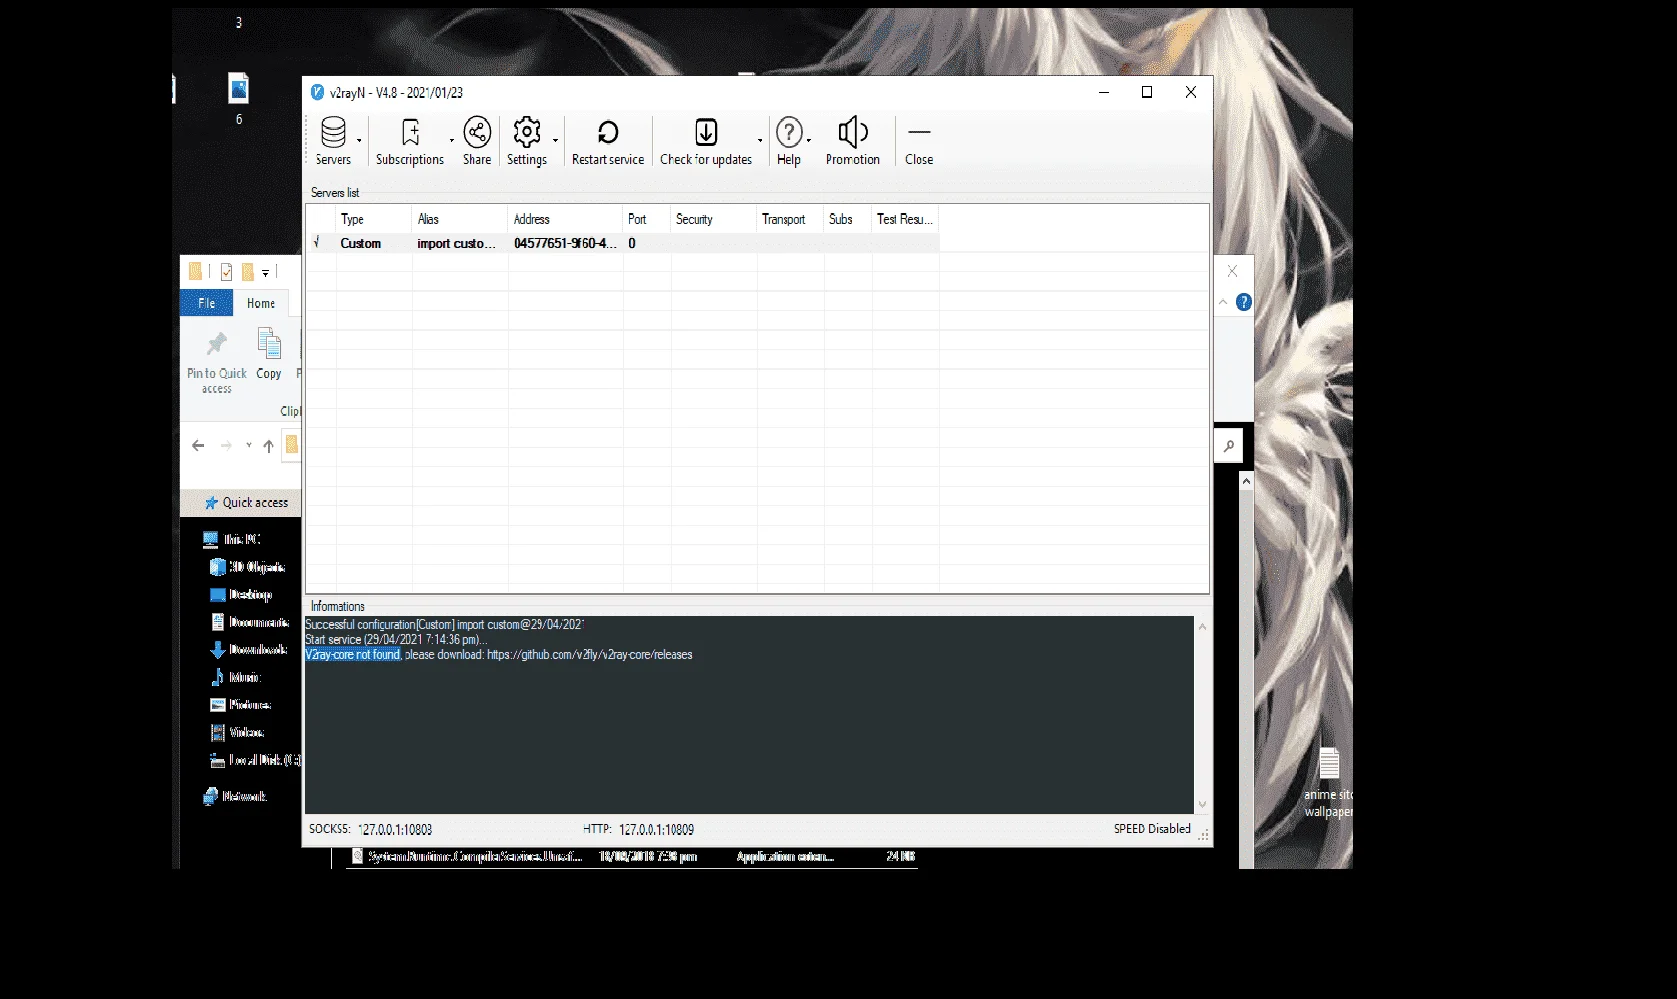
Task: Open v2rayN Settings gear
Action: pos(527,141)
